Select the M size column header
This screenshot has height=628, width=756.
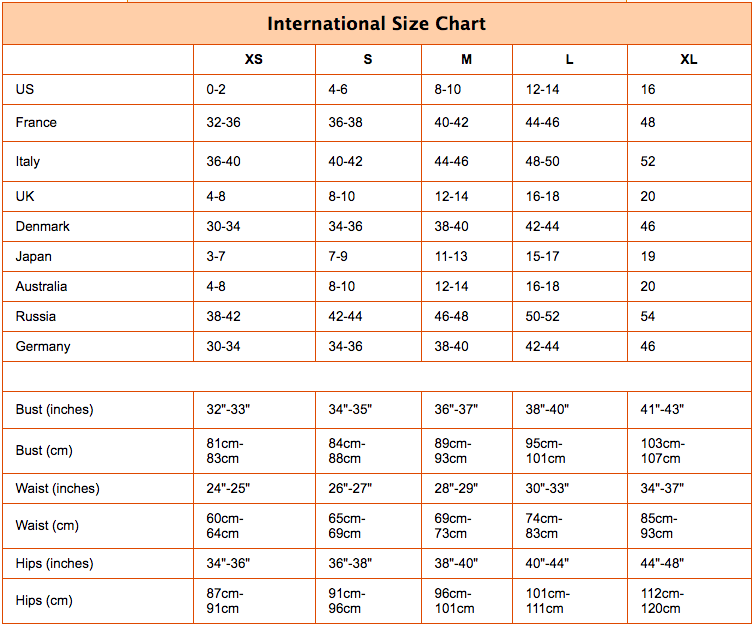point(466,59)
